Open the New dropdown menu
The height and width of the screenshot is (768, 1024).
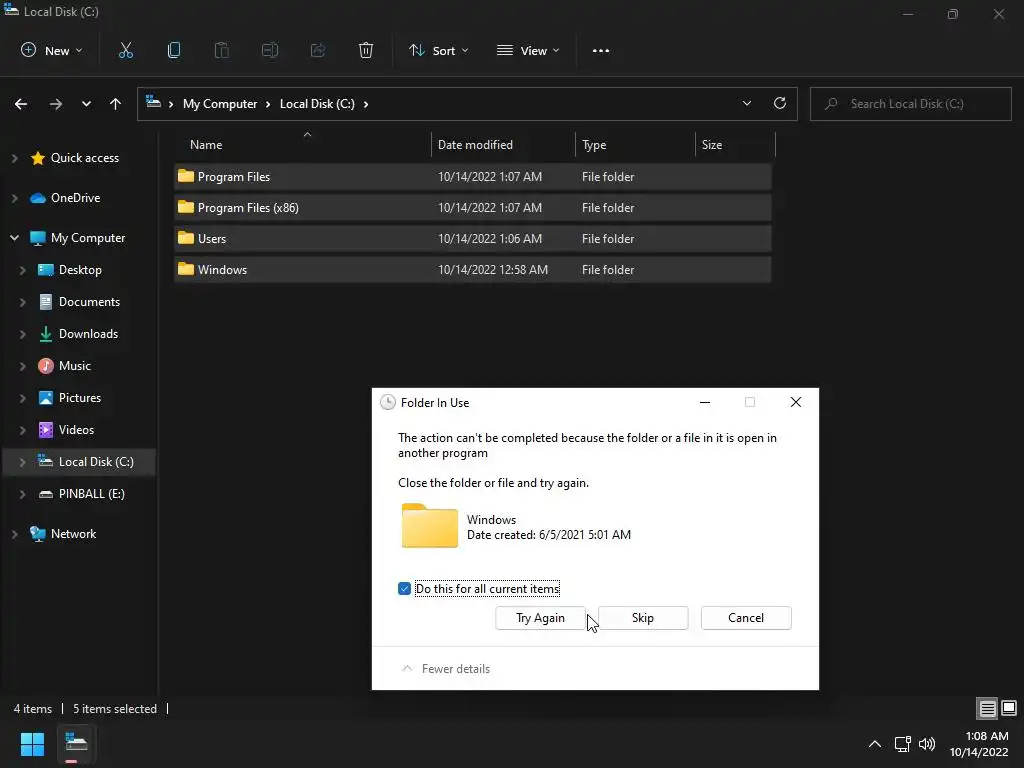(x=52, y=50)
